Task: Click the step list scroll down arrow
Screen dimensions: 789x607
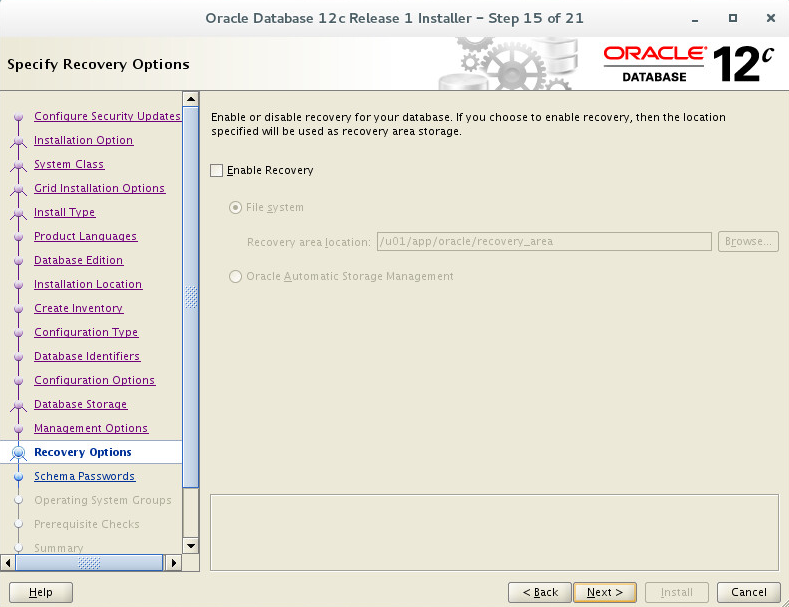Action: 191,546
